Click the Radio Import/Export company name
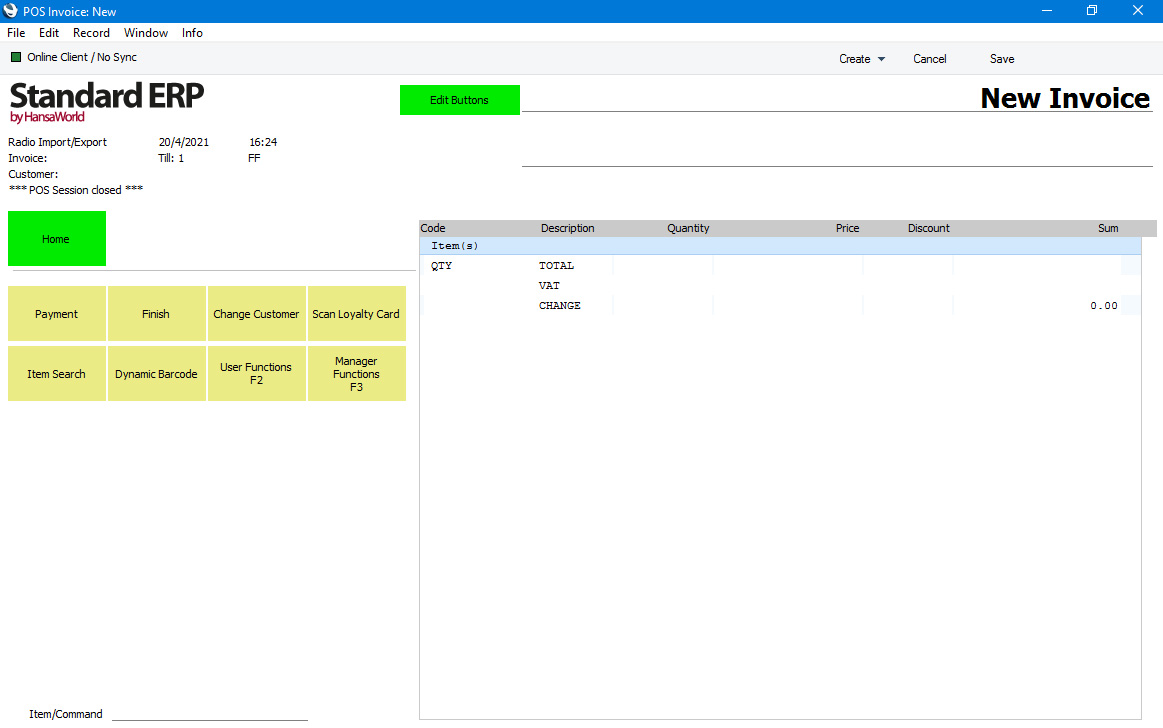 pyautogui.click(x=58, y=142)
